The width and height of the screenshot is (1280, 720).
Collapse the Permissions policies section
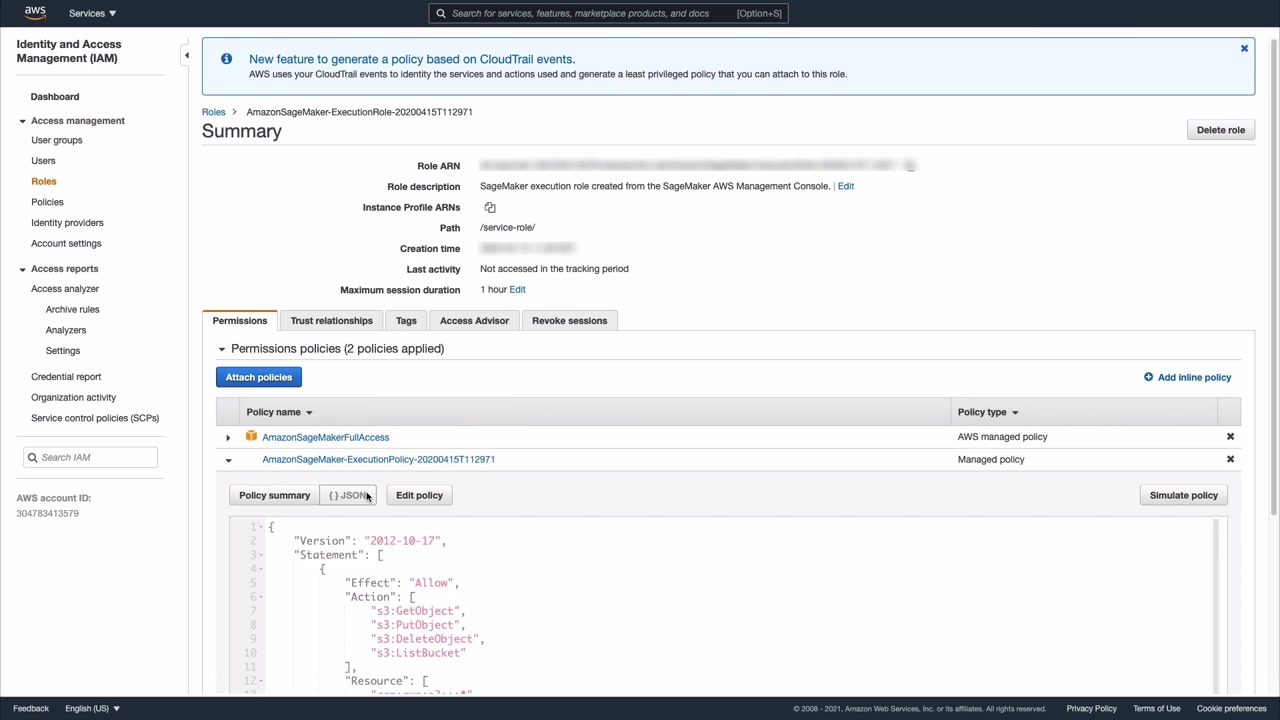tap(222, 349)
